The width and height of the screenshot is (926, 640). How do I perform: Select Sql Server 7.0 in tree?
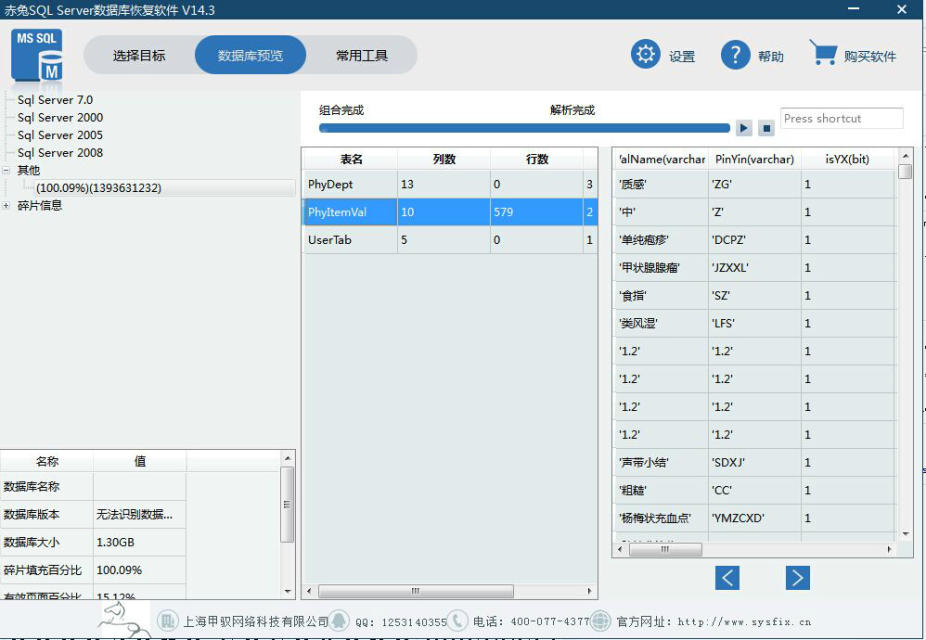pos(55,100)
